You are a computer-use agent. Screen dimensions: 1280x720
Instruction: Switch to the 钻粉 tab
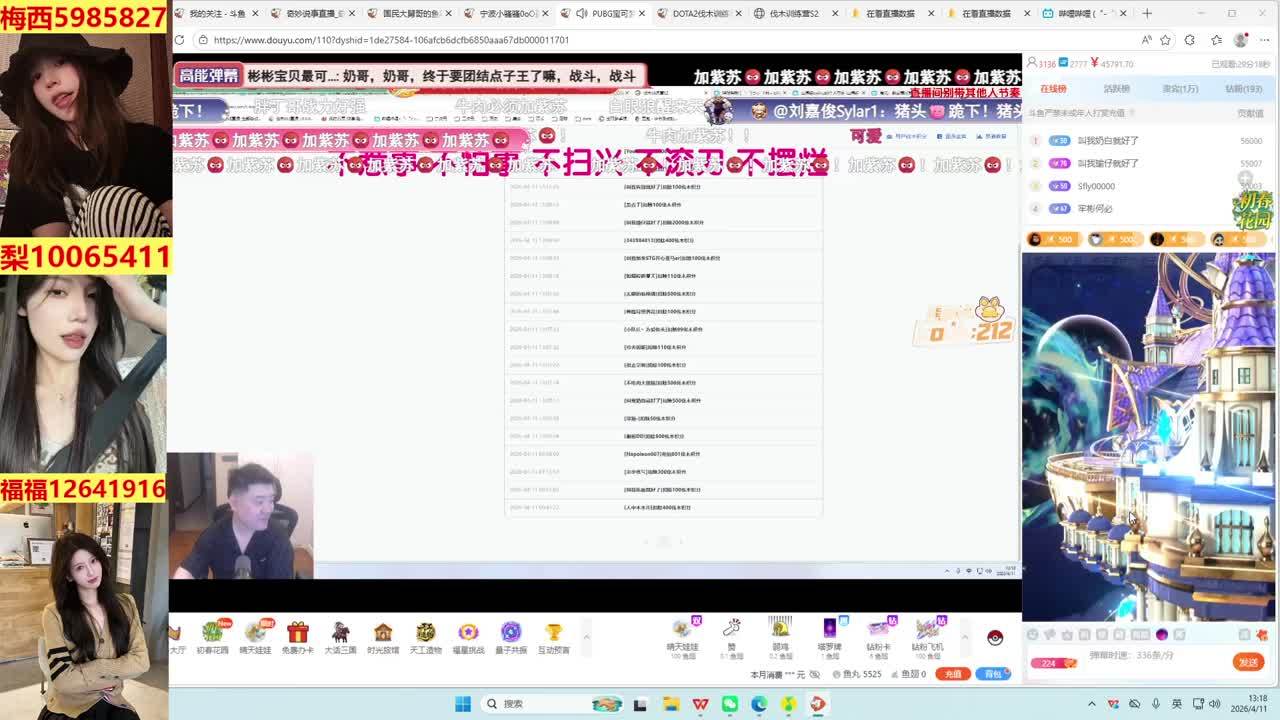(x=1243, y=89)
